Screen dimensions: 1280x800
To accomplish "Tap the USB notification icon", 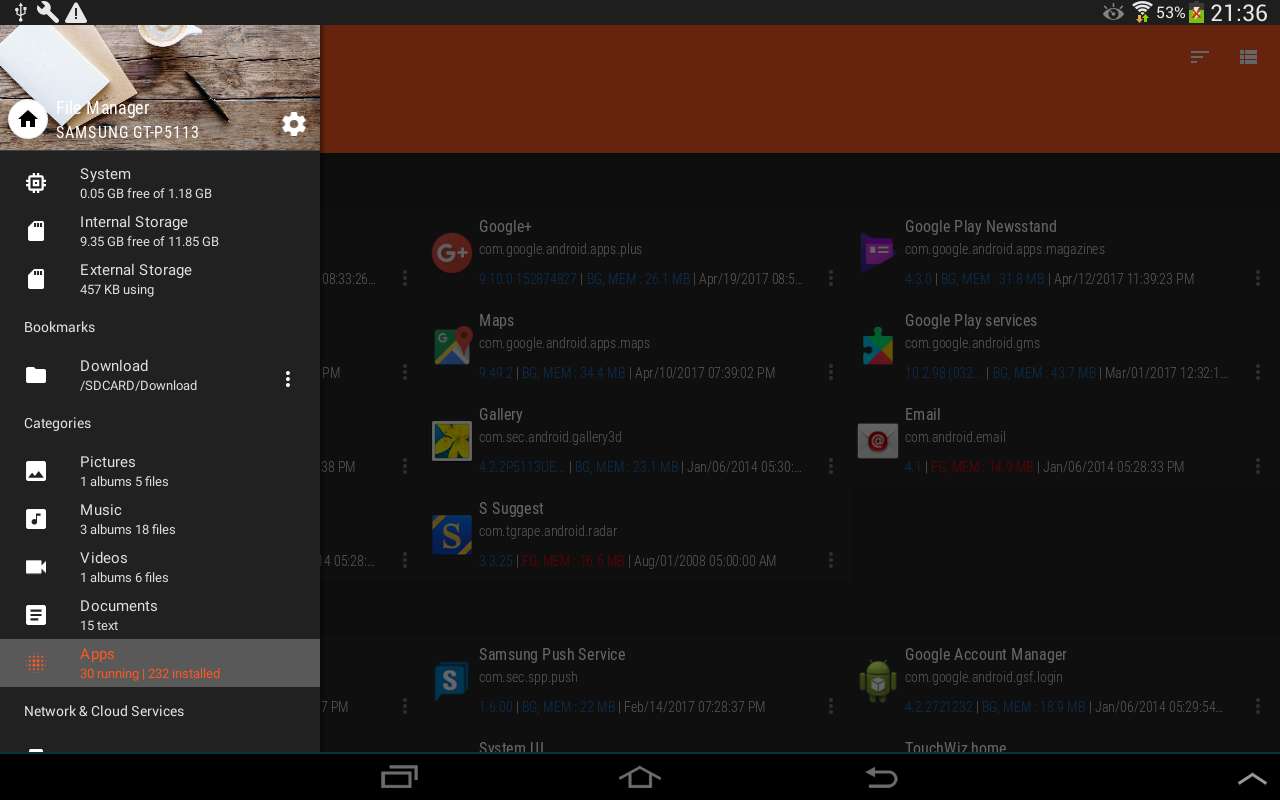I will tap(20, 12).
